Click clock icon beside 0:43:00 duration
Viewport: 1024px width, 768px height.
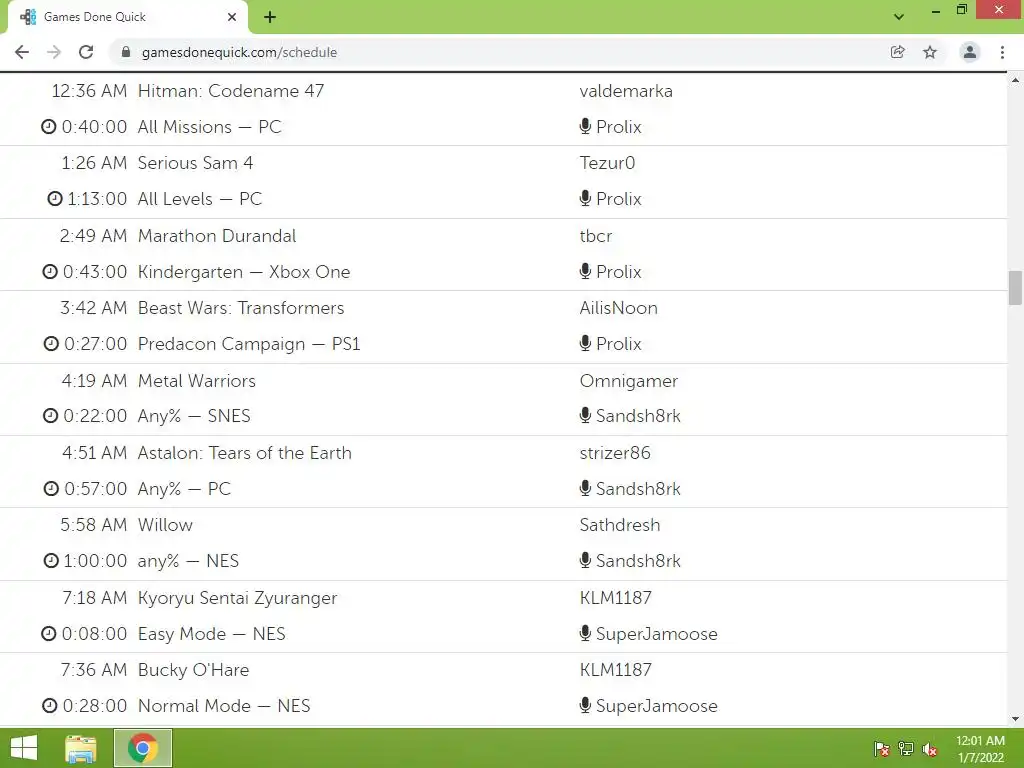coord(50,272)
